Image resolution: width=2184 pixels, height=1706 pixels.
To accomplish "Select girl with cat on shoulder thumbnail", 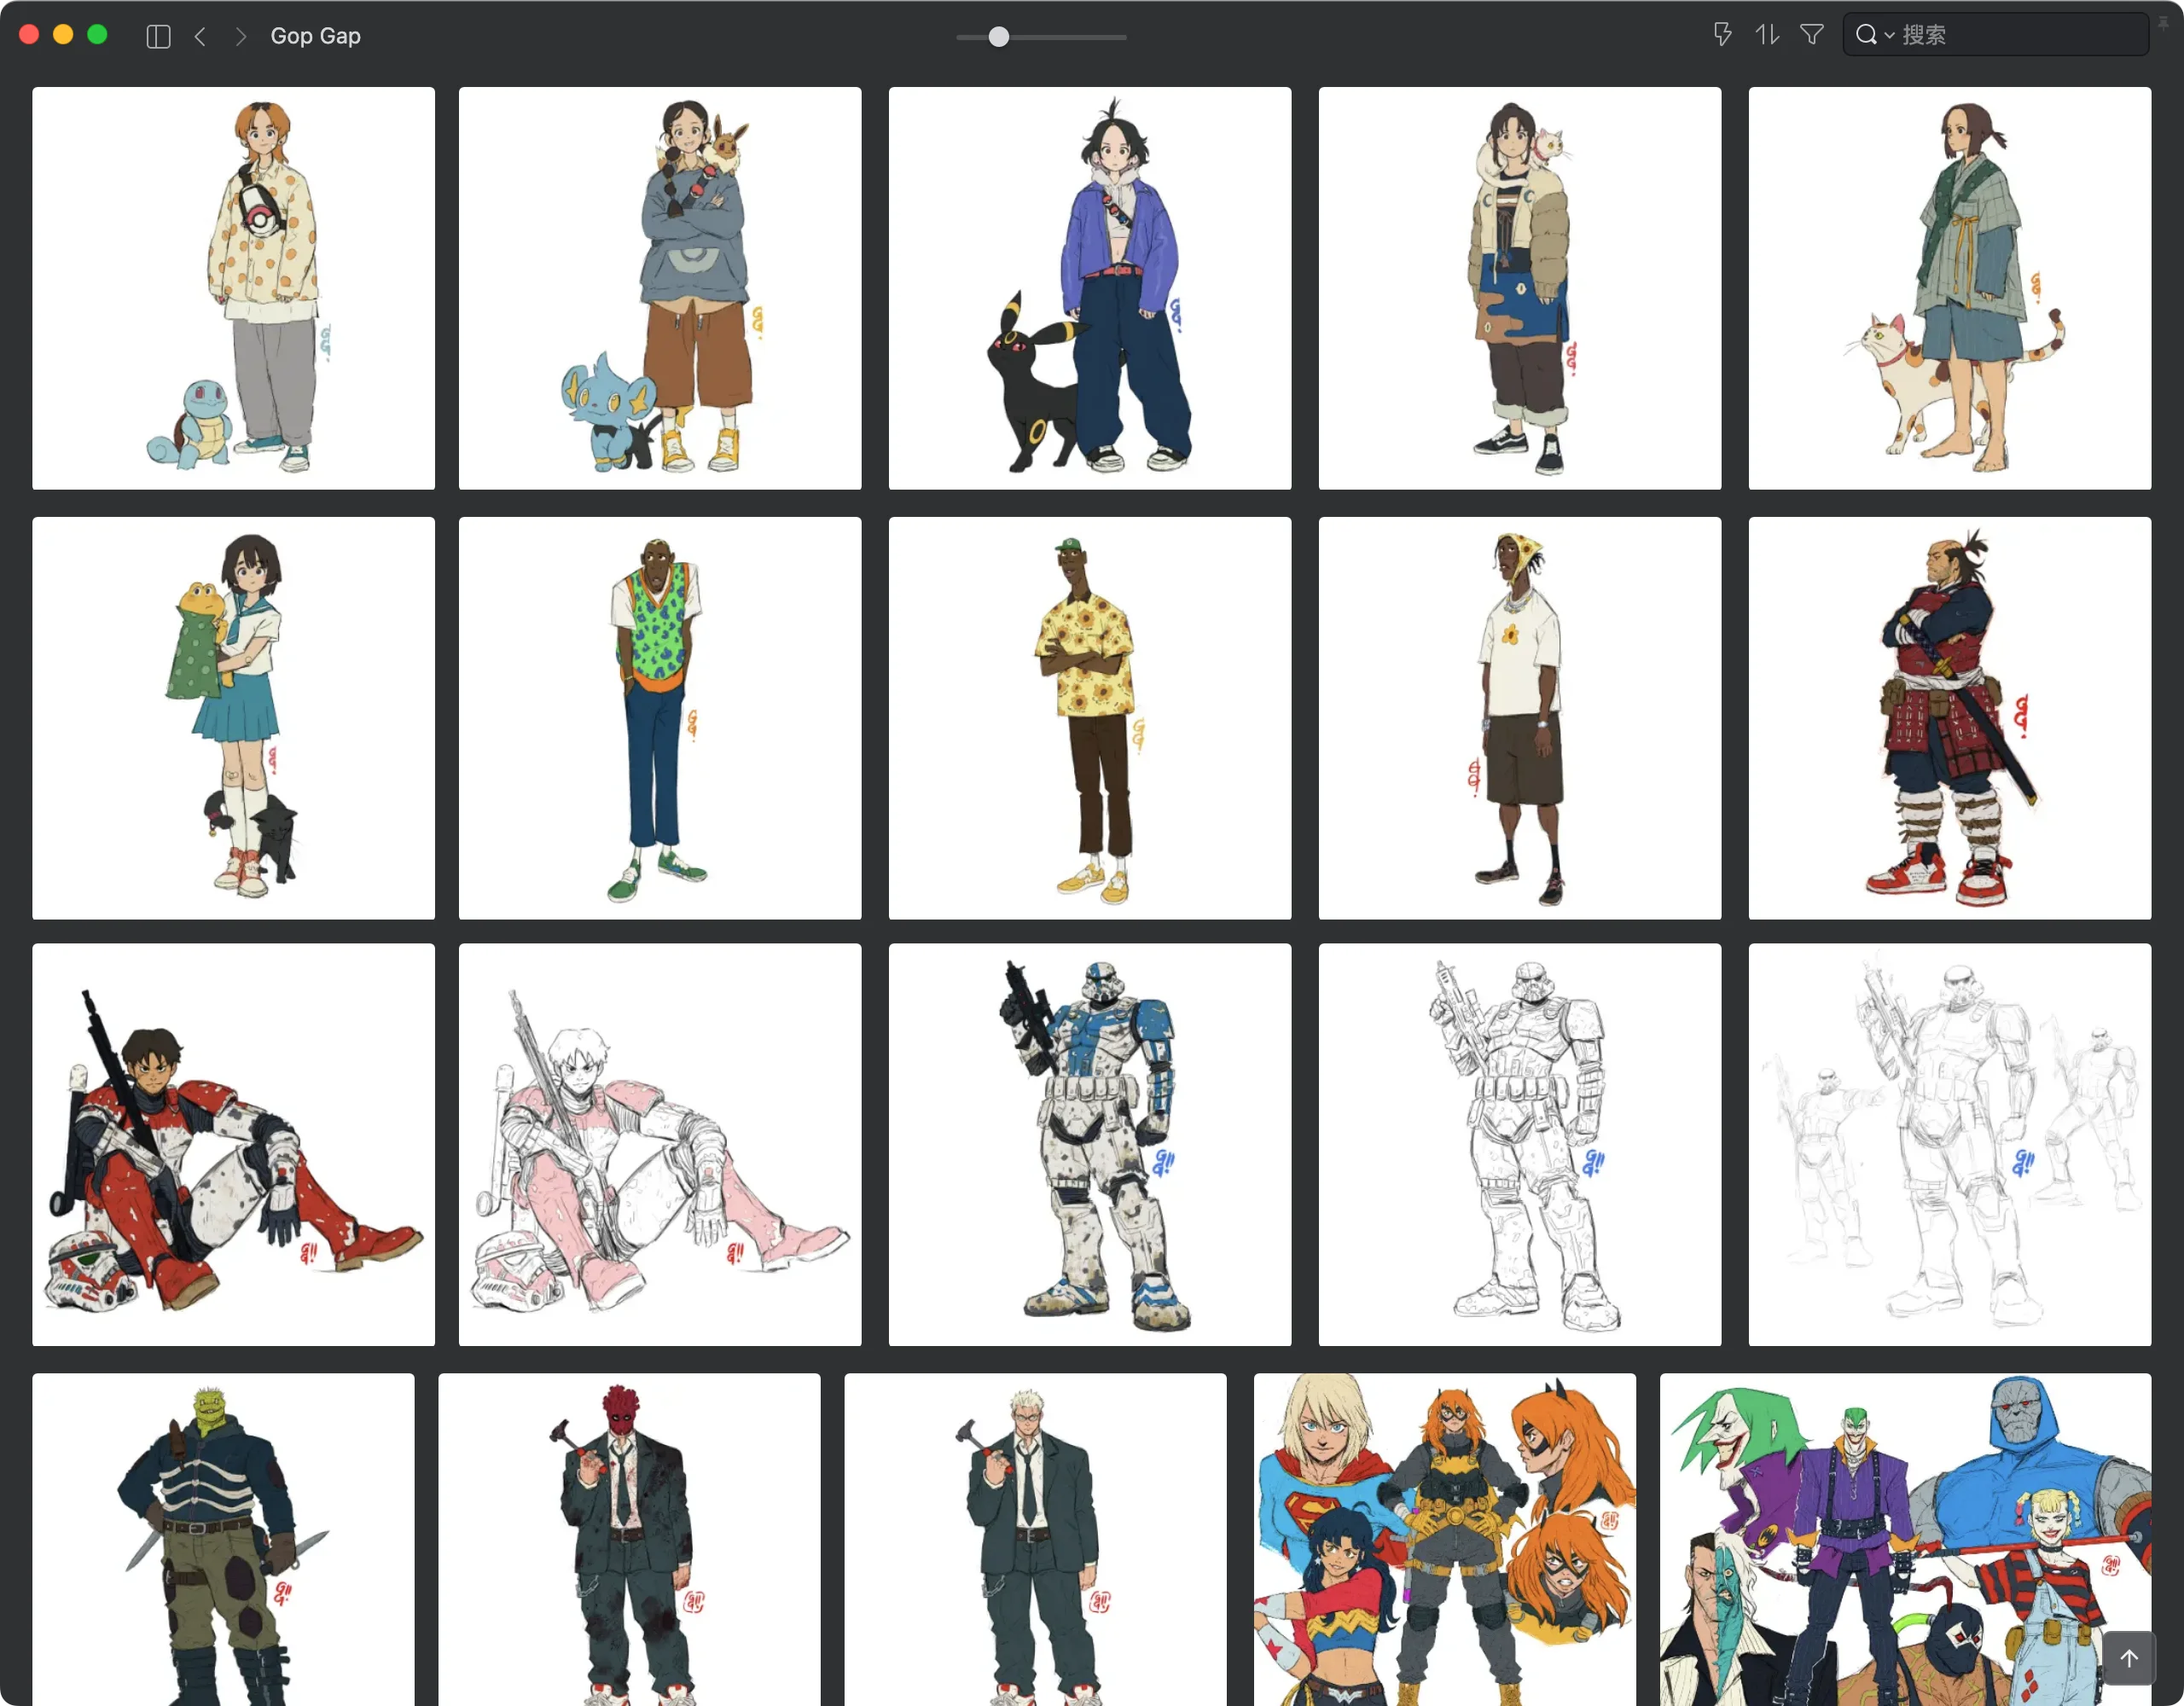I will tap(1520, 288).
